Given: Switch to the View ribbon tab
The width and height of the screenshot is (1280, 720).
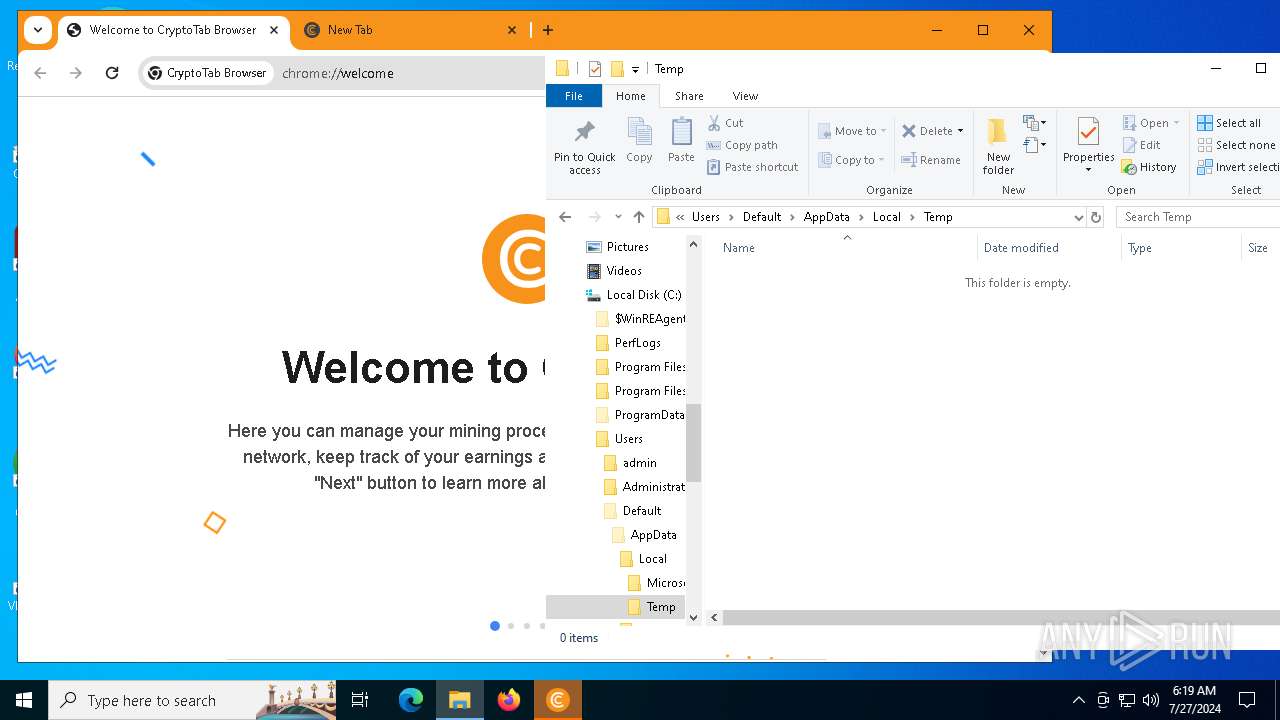Looking at the screenshot, I should (745, 96).
